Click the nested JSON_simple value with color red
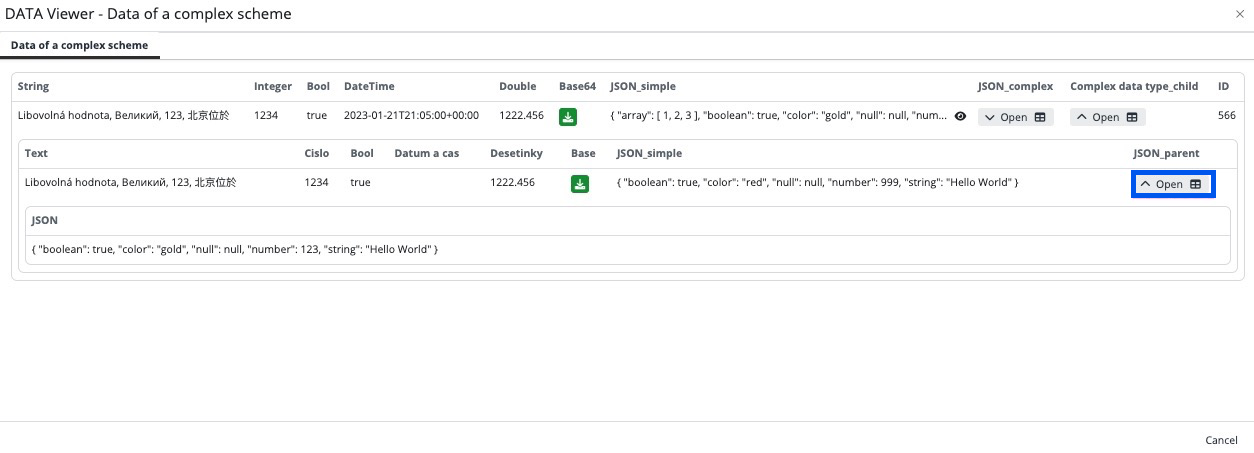 pos(817,183)
